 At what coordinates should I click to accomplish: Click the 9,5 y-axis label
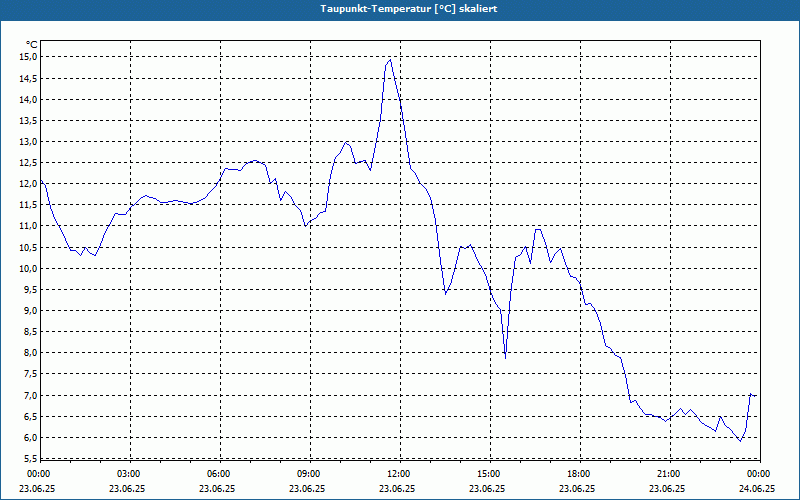coord(30,290)
